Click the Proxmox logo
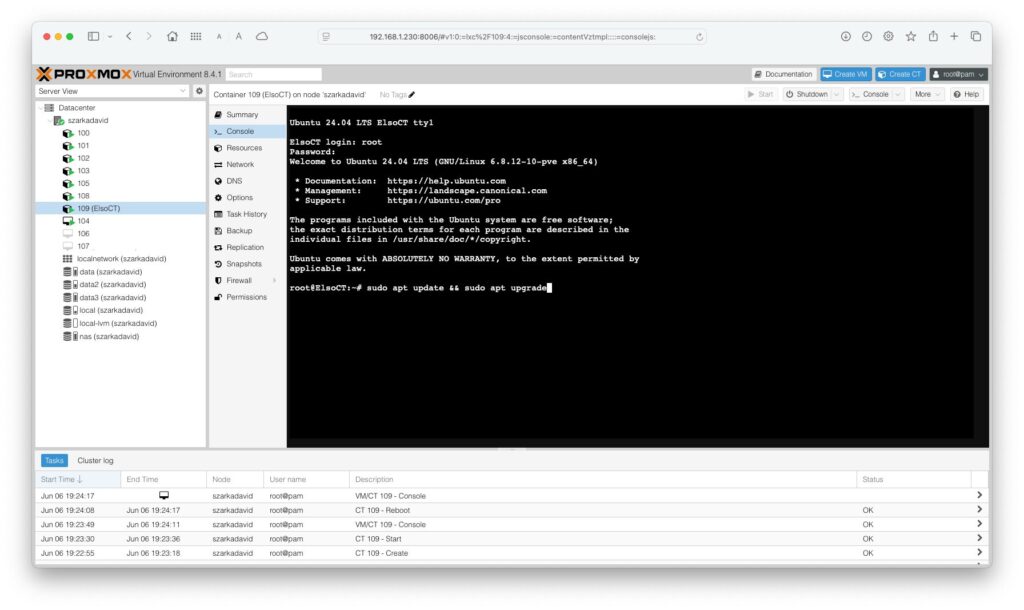1024x610 pixels. 84,74
